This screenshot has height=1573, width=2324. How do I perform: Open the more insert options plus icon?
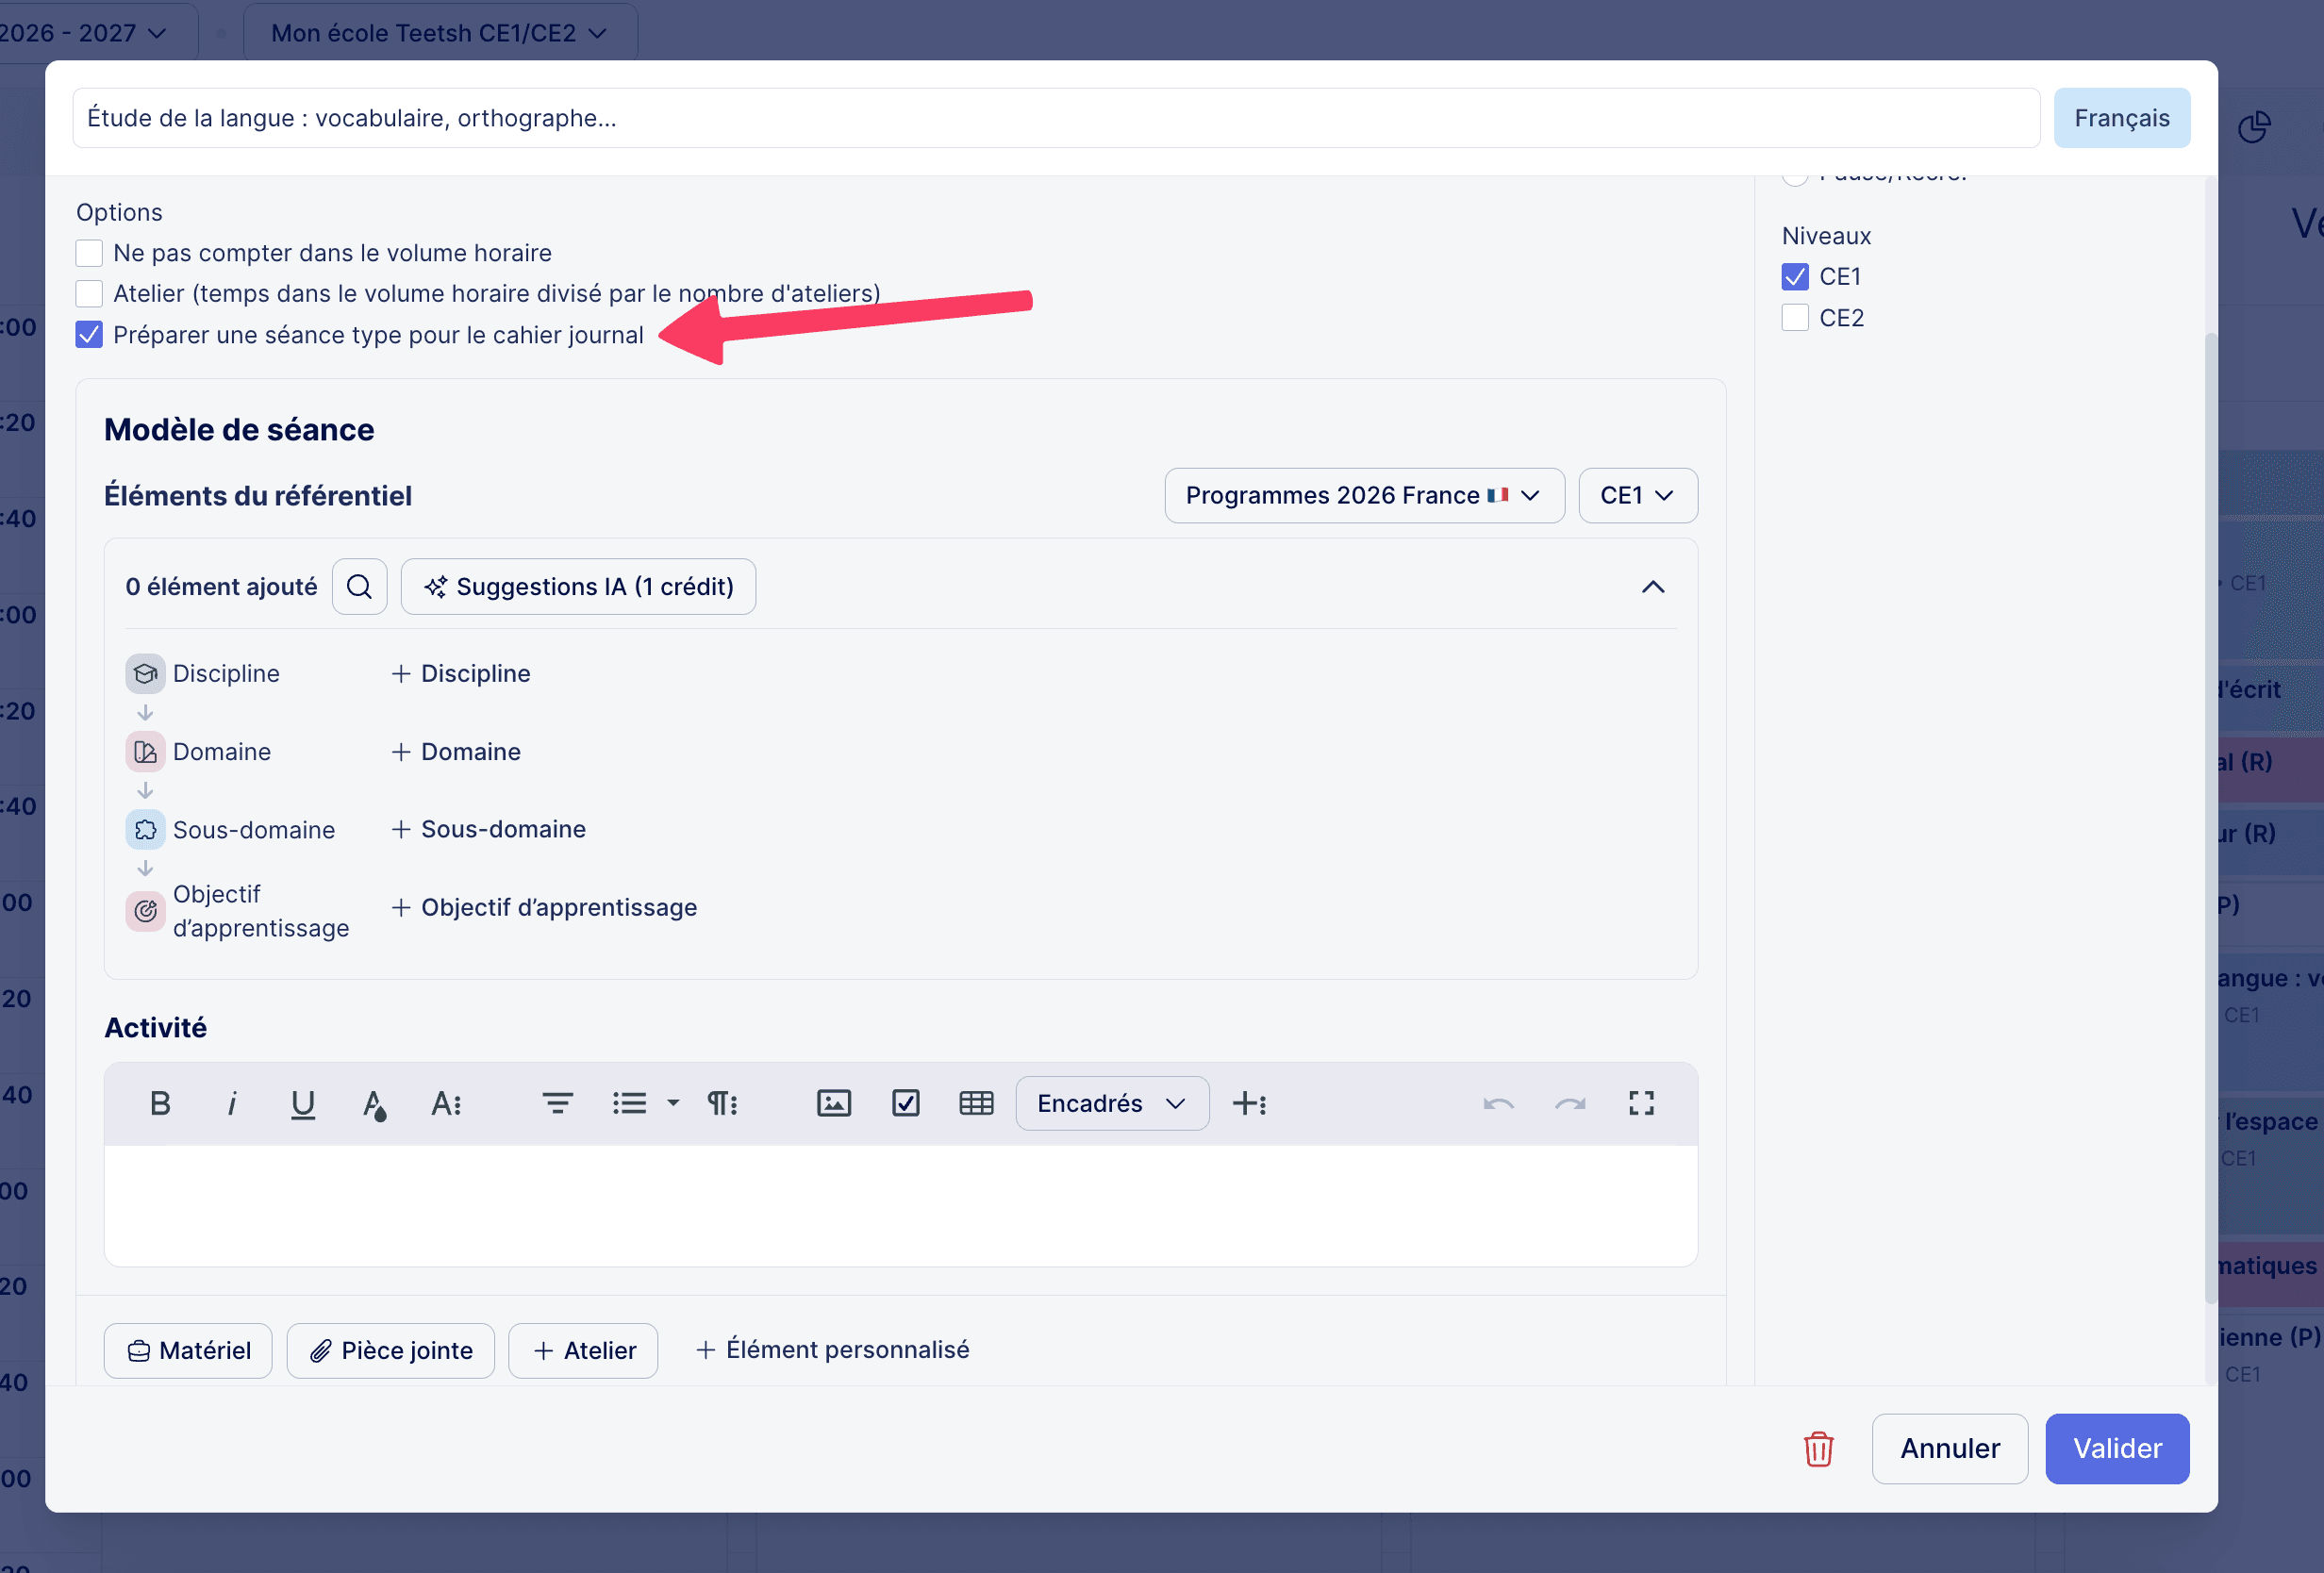click(1249, 1103)
